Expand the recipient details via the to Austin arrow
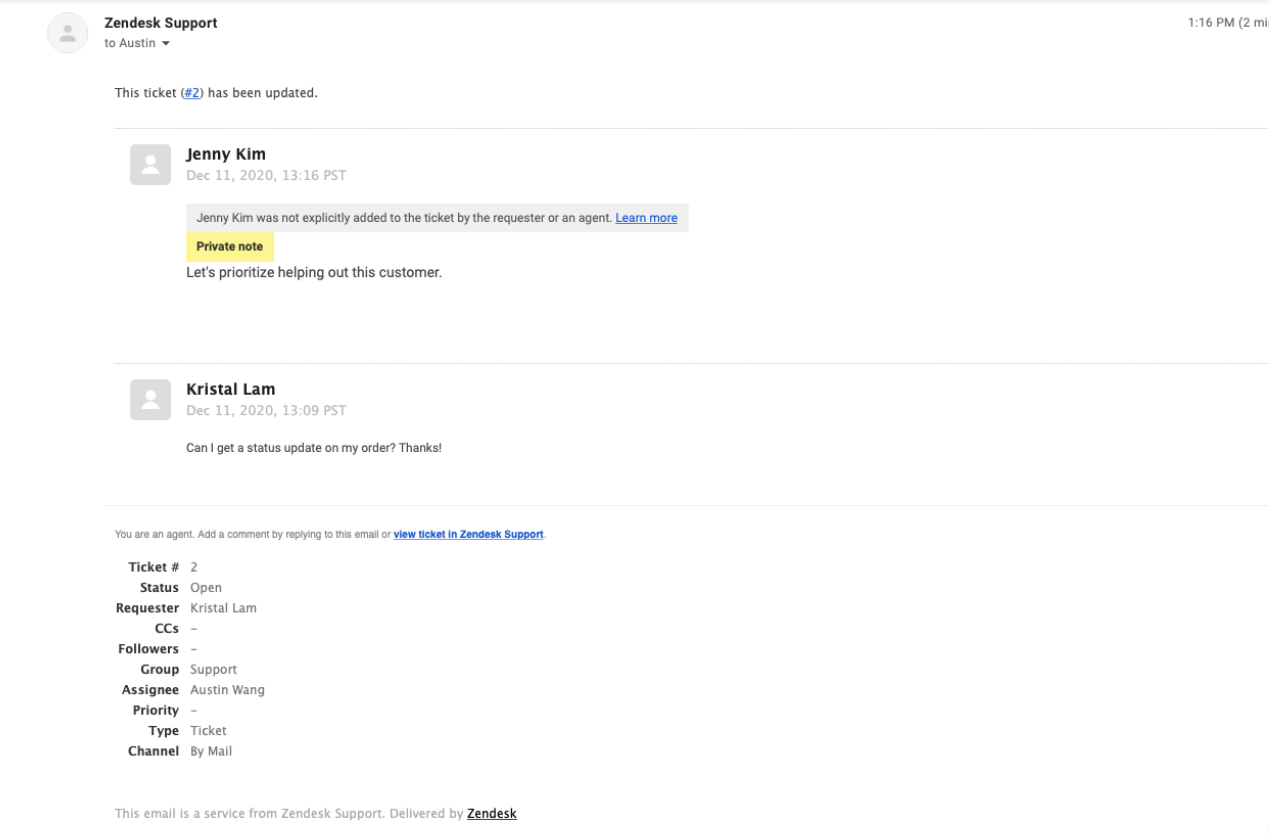The height and width of the screenshot is (836, 1269). (166, 43)
